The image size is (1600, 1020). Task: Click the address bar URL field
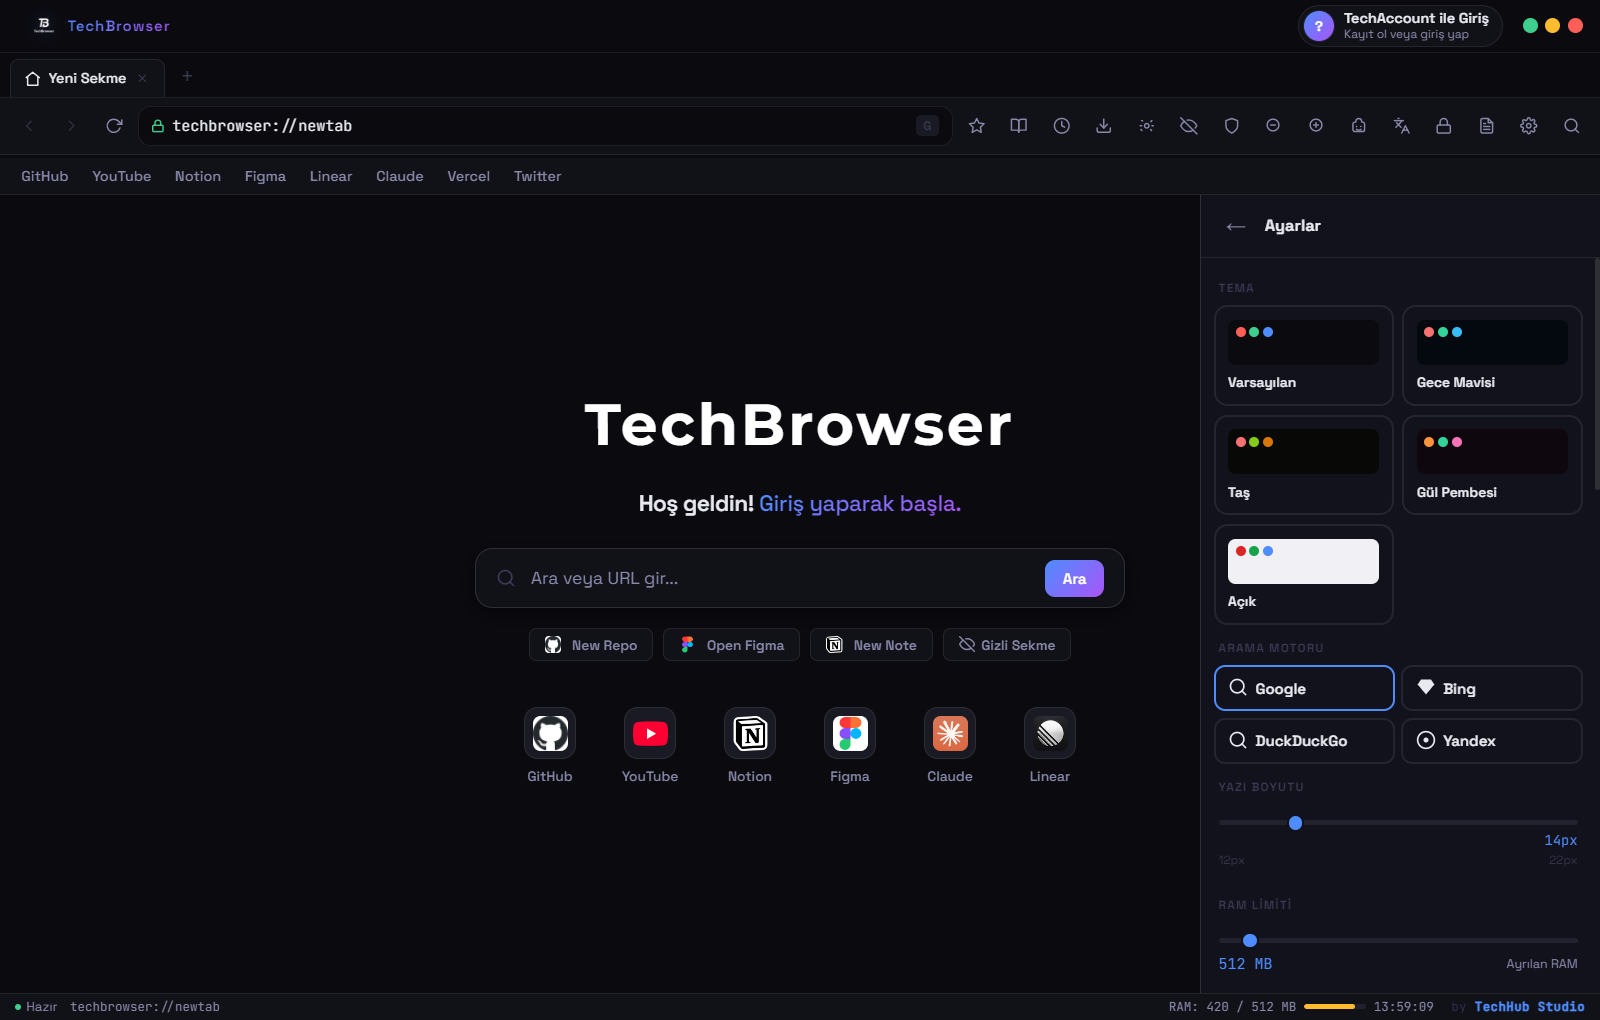[545, 126]
